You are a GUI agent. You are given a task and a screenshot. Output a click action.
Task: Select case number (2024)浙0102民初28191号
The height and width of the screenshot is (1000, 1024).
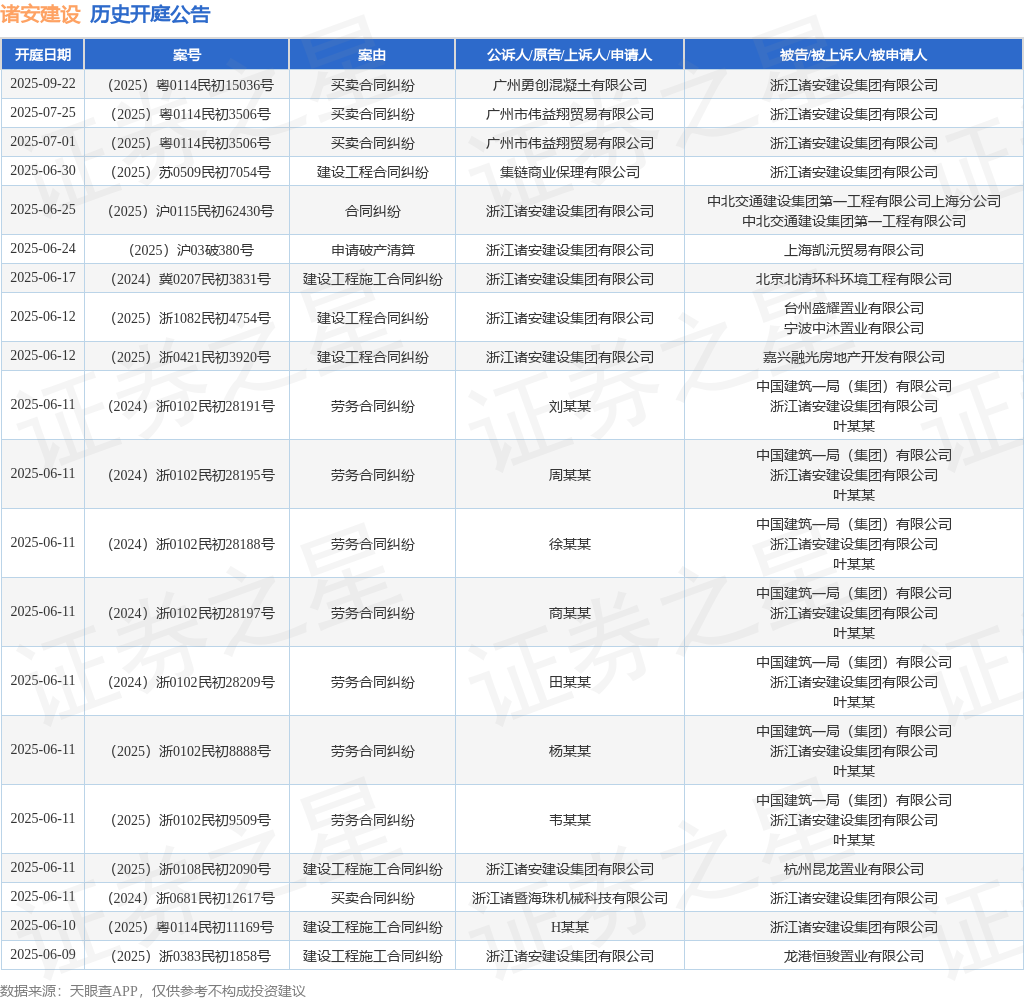191,406
